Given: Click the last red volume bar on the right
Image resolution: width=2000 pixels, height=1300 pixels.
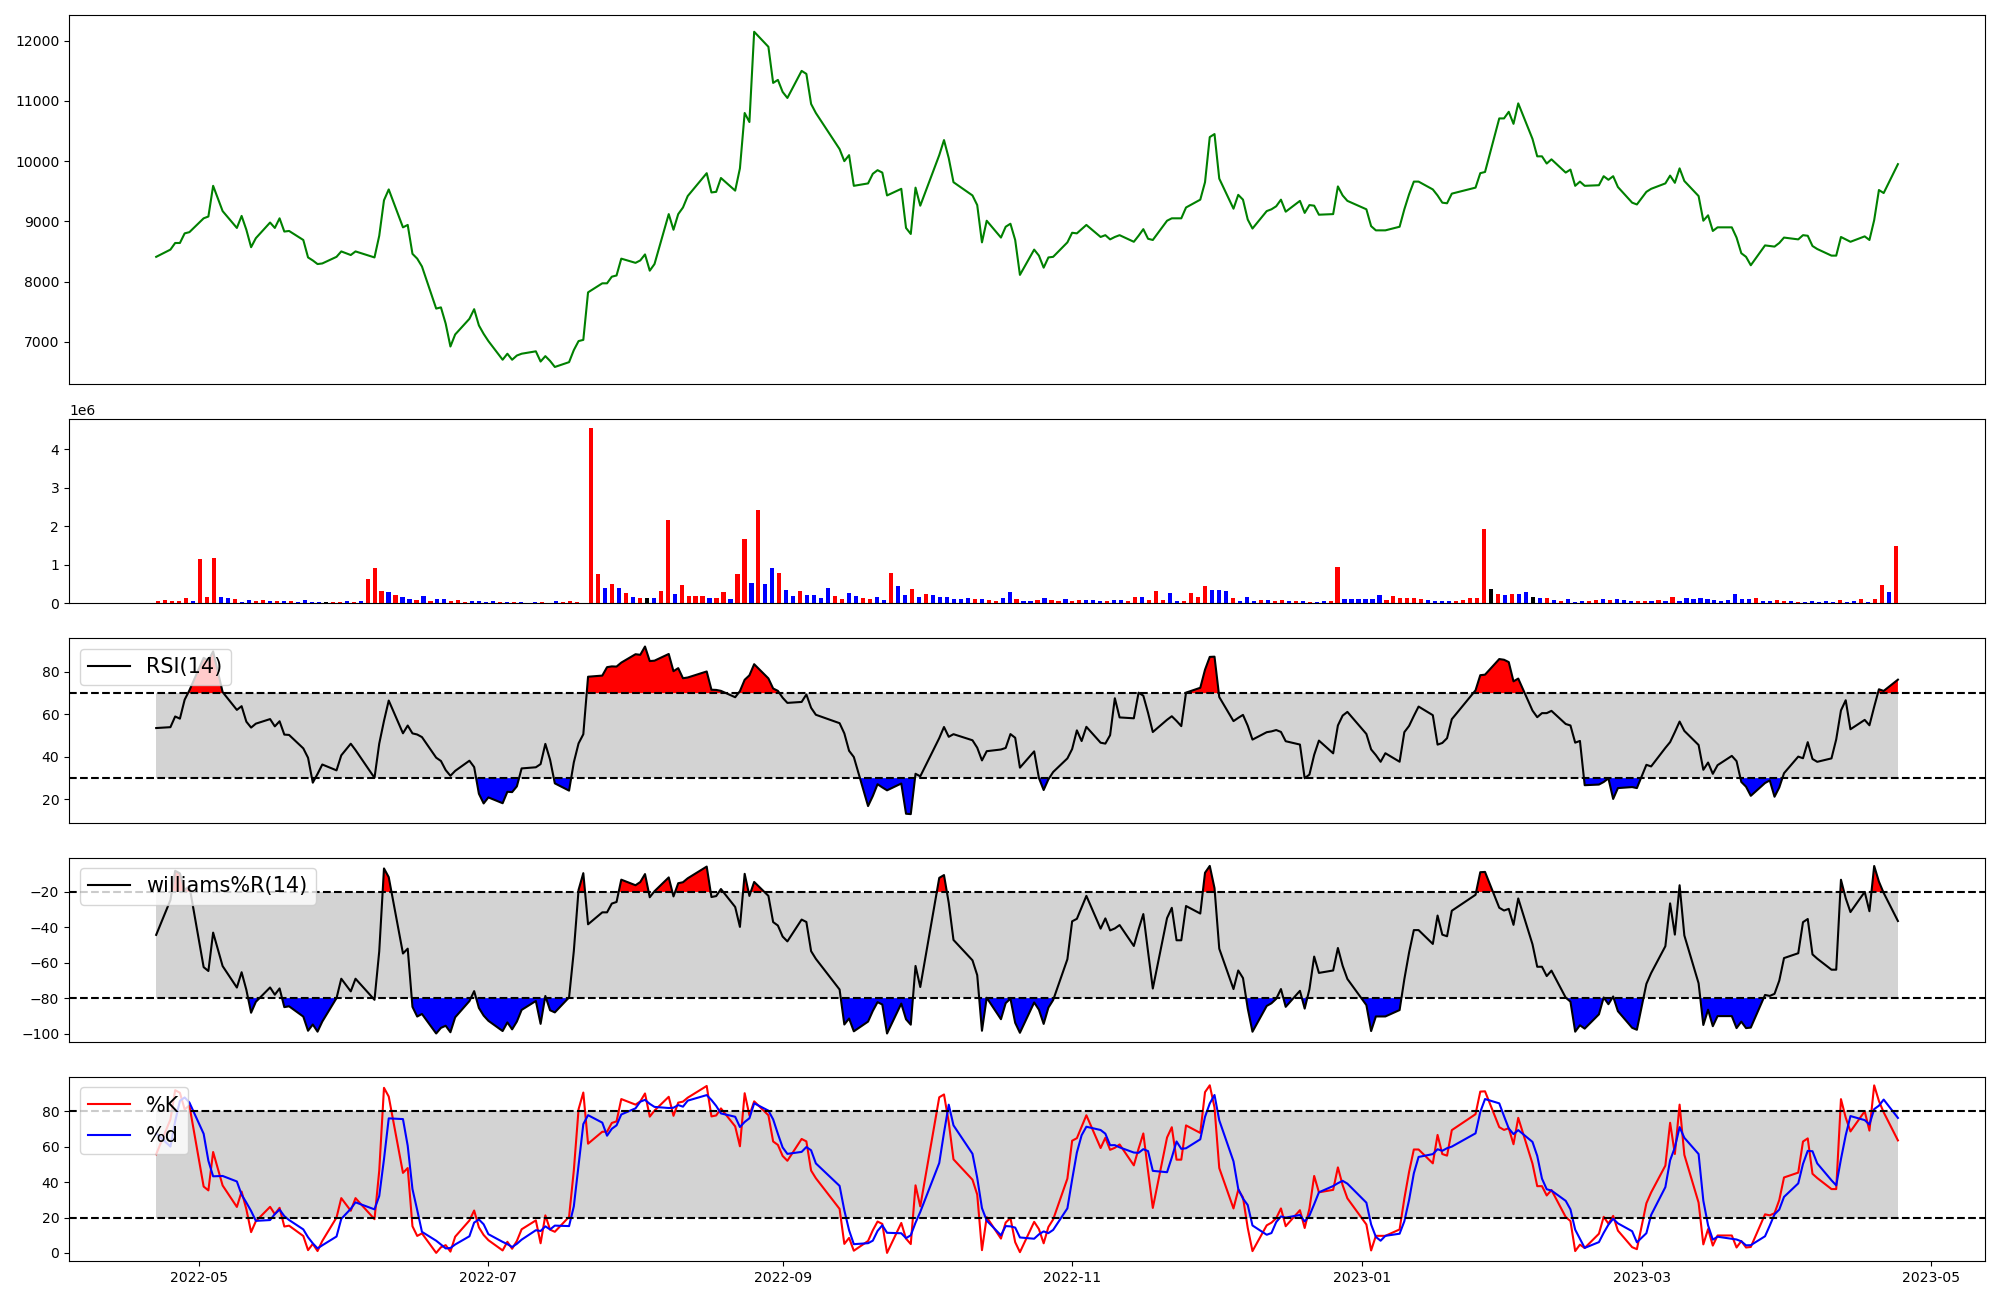Looking at the screenshot, I should pyautogui.click(x=1895, y=574).
